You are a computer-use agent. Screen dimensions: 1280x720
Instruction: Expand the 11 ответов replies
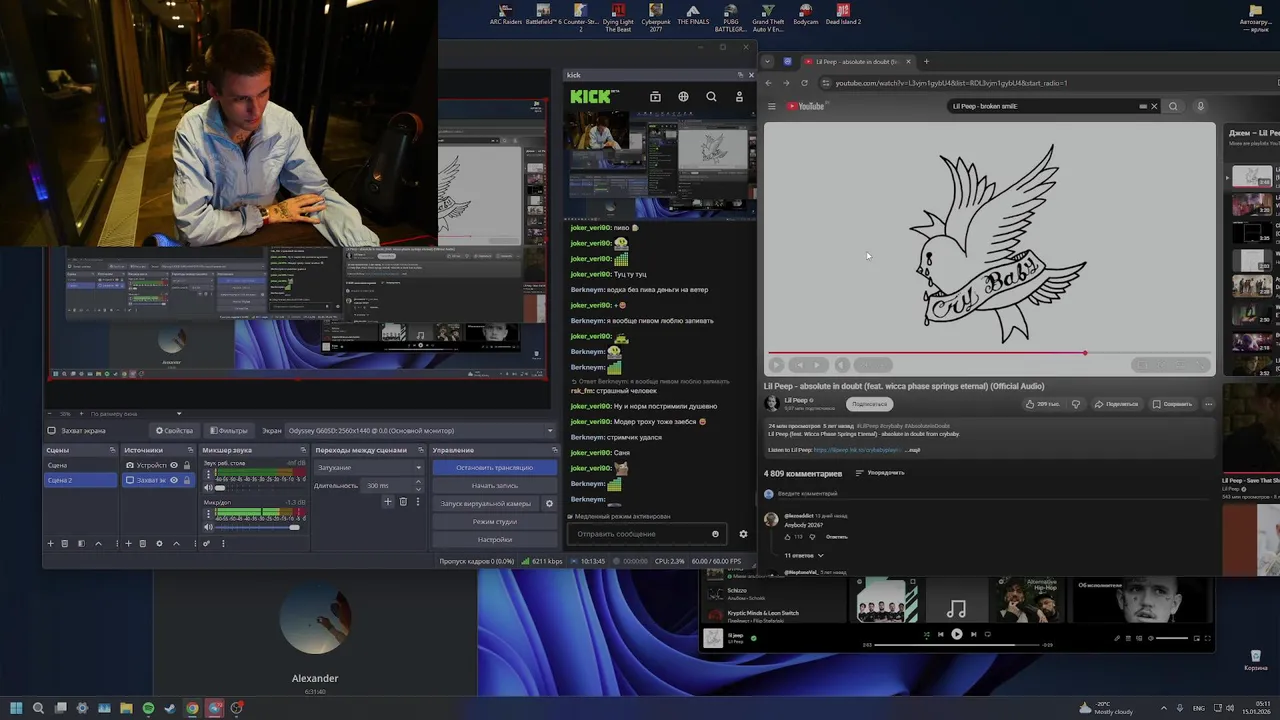coord(804,555)
